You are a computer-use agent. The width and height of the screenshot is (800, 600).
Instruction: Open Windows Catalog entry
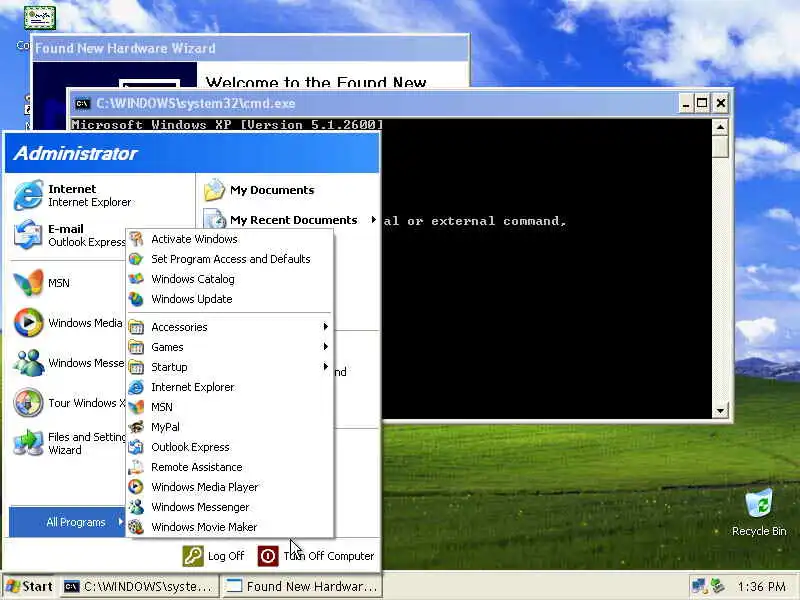click(x=230, y=279)
